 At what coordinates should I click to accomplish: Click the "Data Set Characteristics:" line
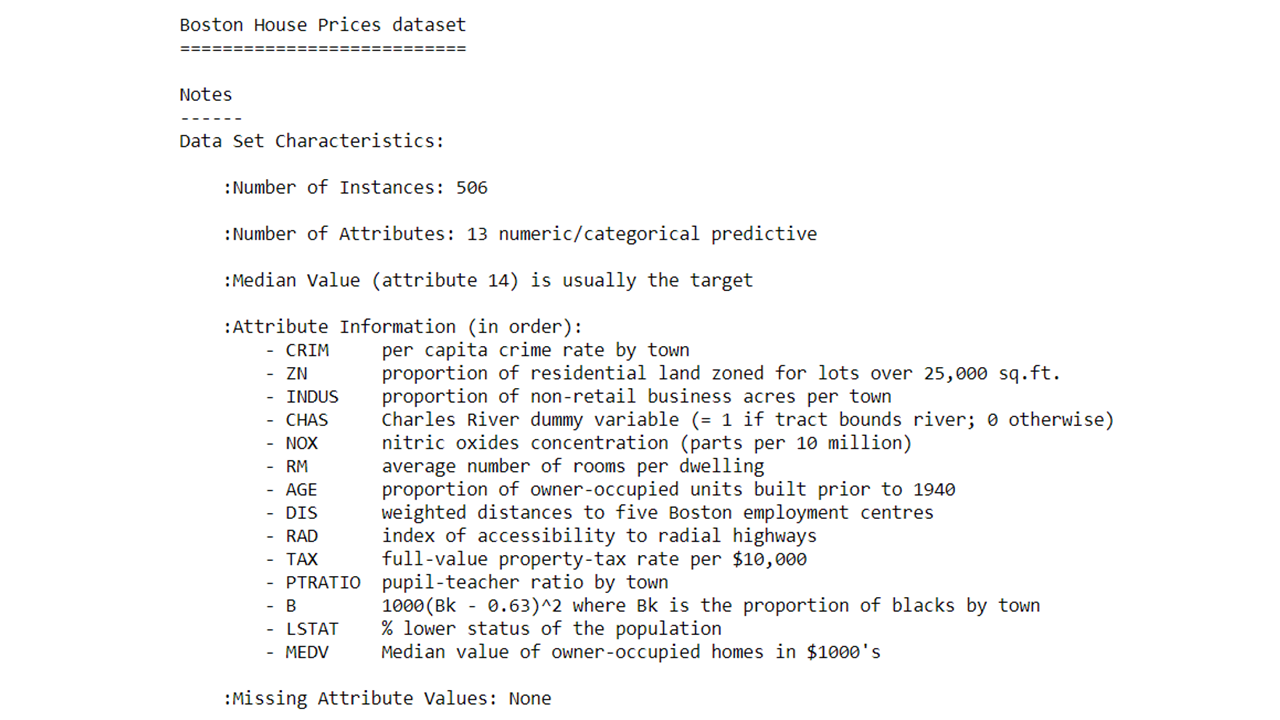(311, 141)
